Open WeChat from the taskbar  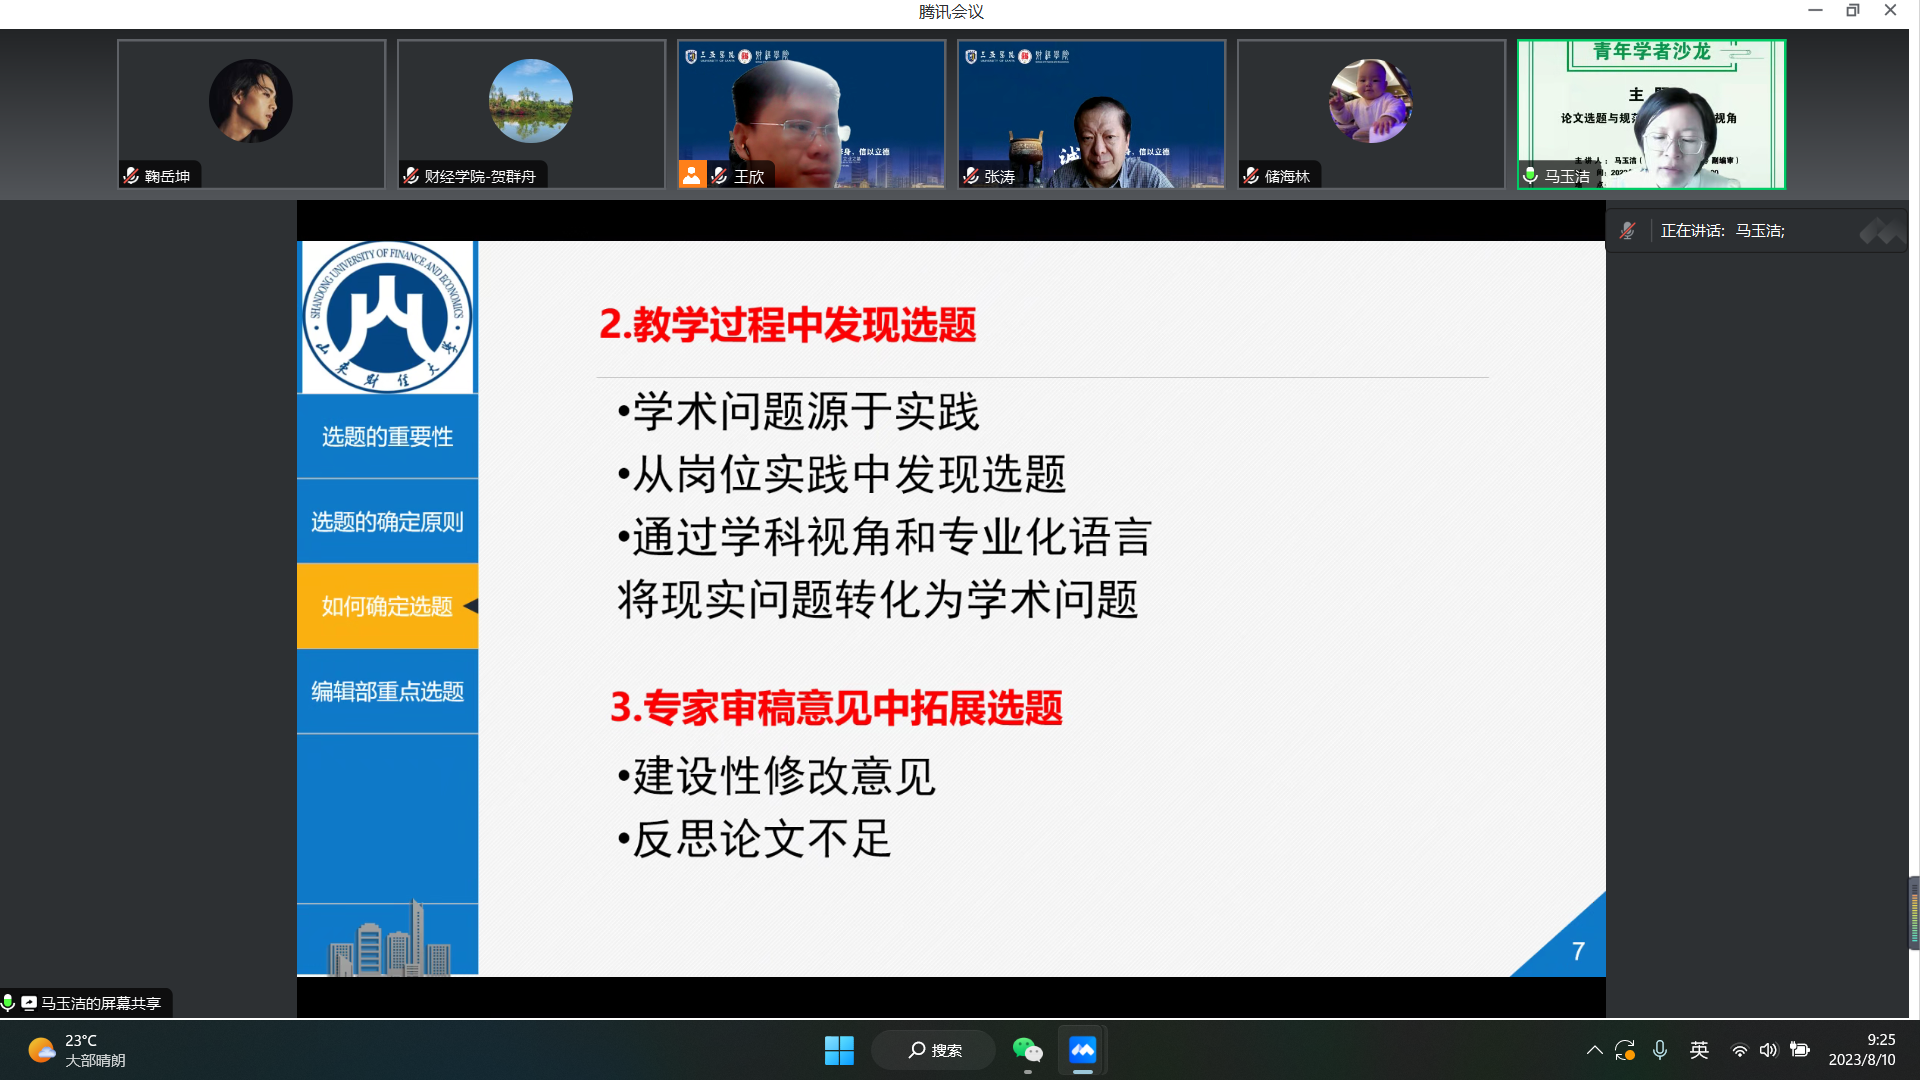pyautogui.click(x=1027, y=1050)
